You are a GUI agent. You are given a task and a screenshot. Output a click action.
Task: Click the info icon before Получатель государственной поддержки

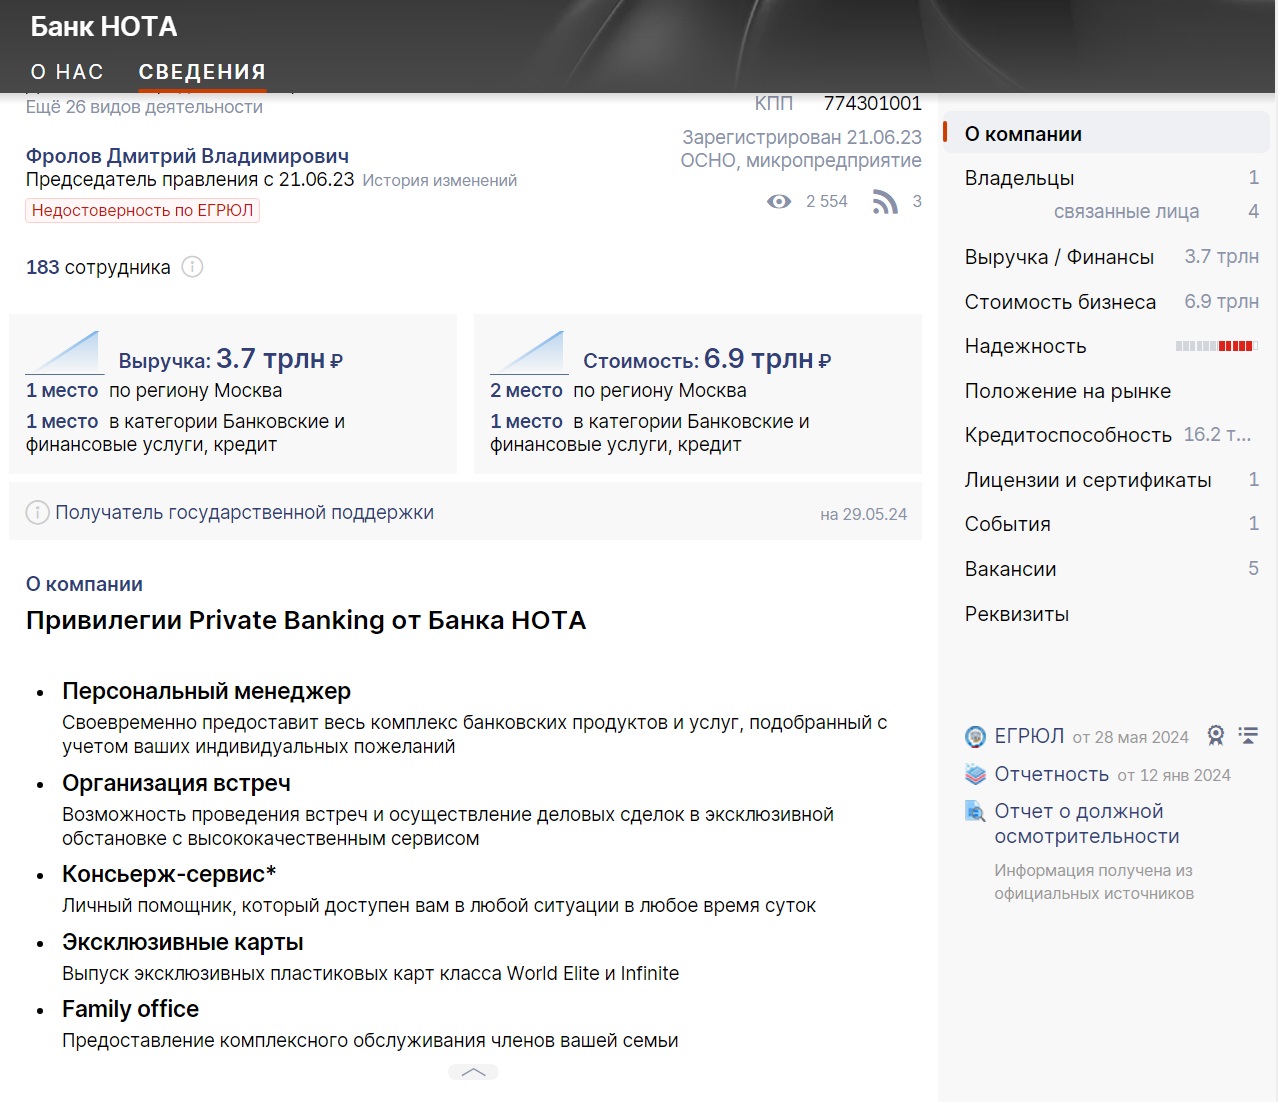tap(37, 512)
